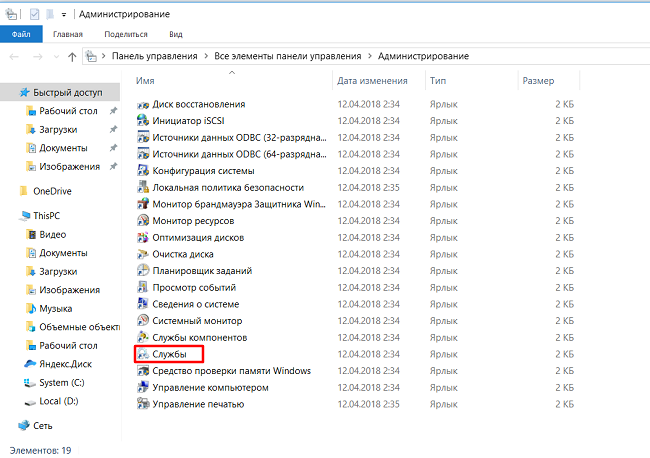The image size is (650, 458).
Task: Click the Управление компьютером icon
Action: (x=142, y=387)
